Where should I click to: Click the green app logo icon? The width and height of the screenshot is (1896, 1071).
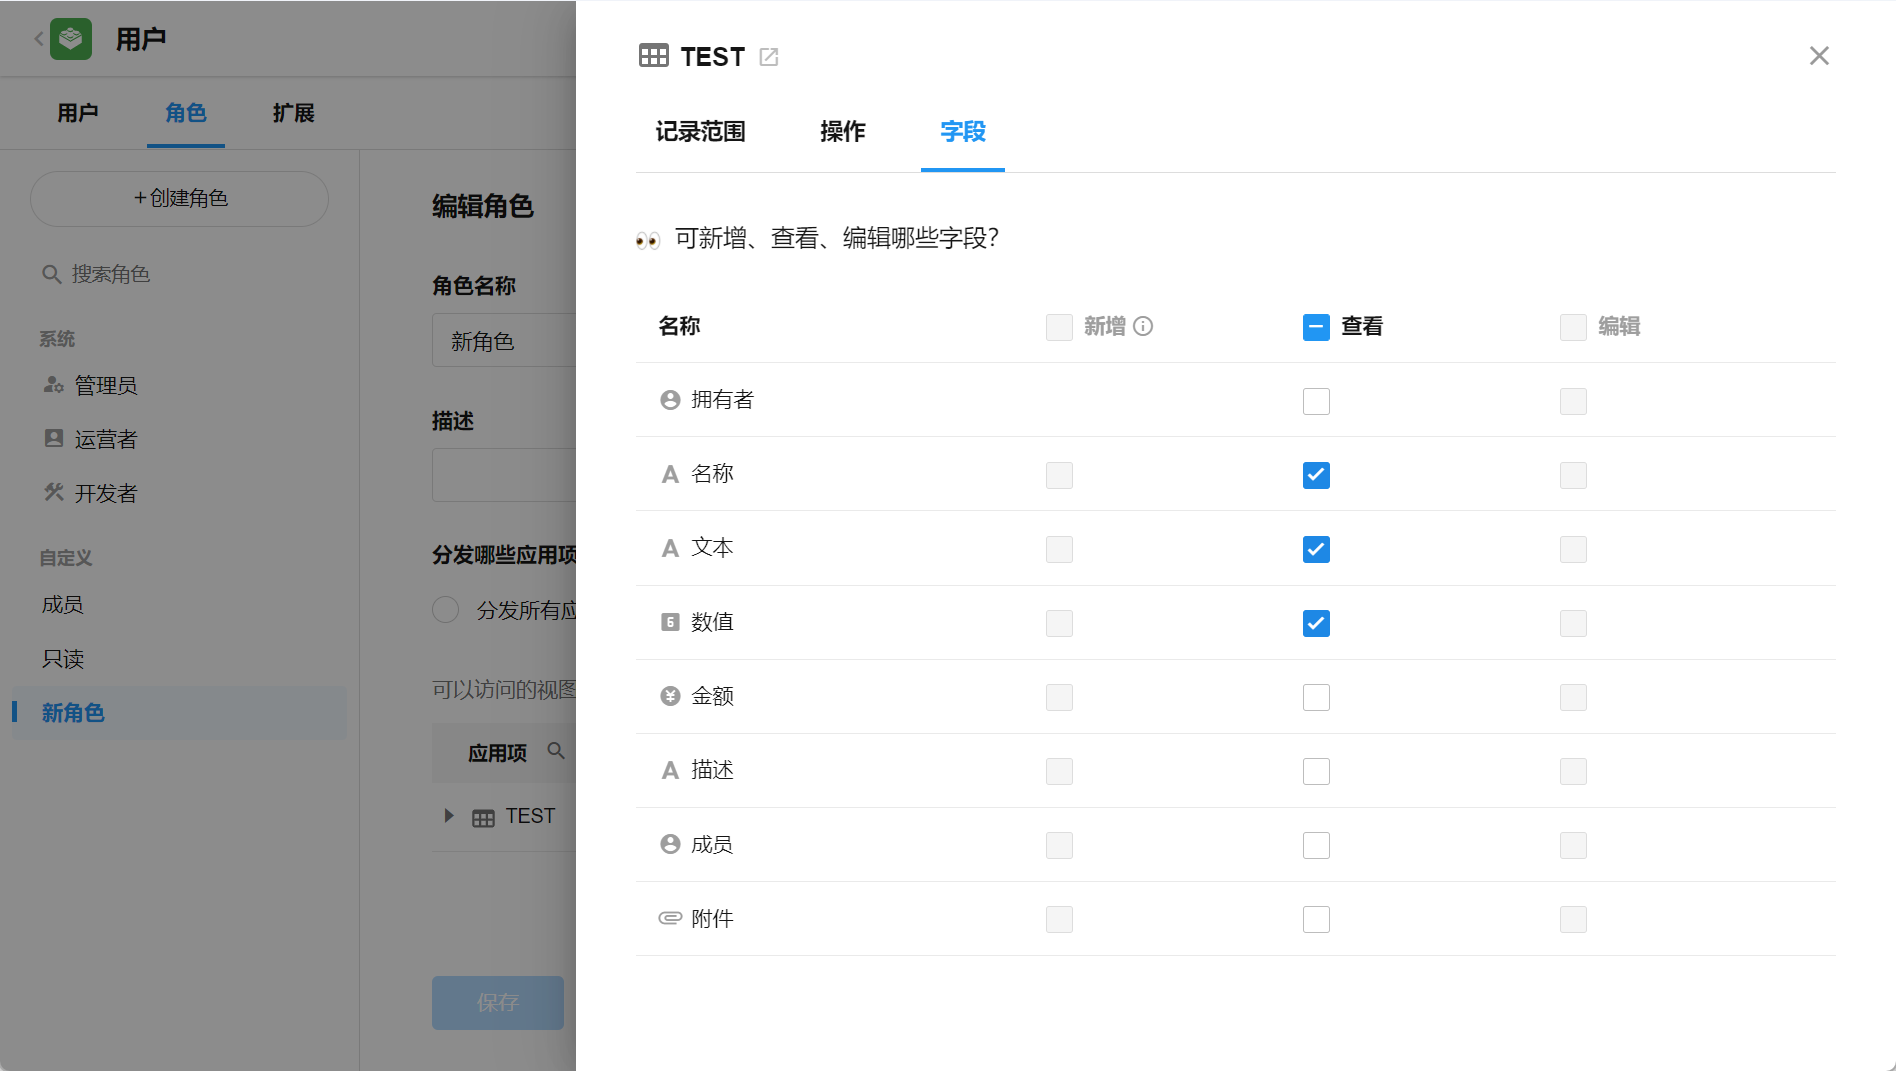click(x=71, y=39)
